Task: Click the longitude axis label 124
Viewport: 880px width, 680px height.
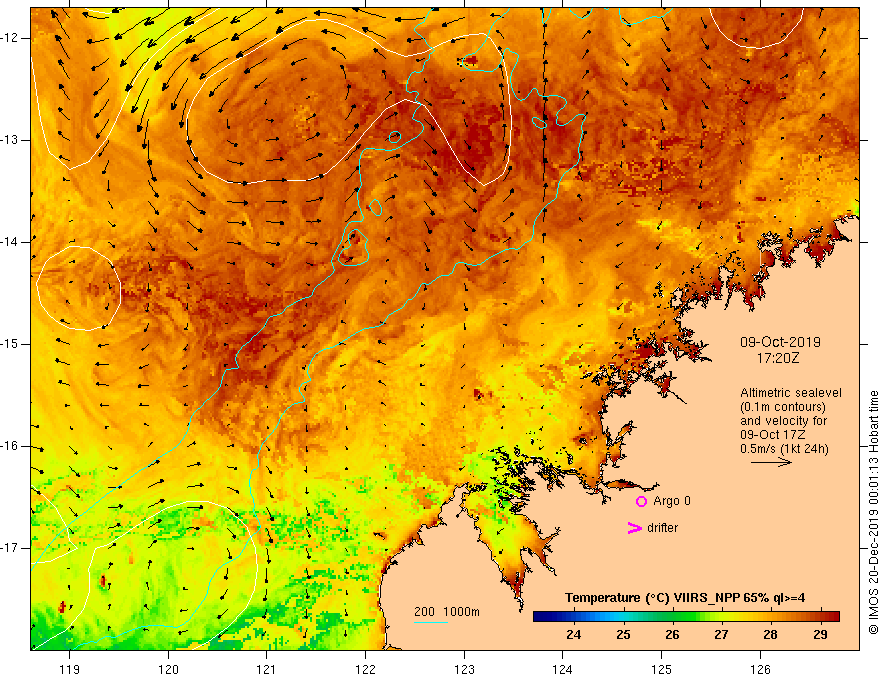Action: tap(563, 669)
